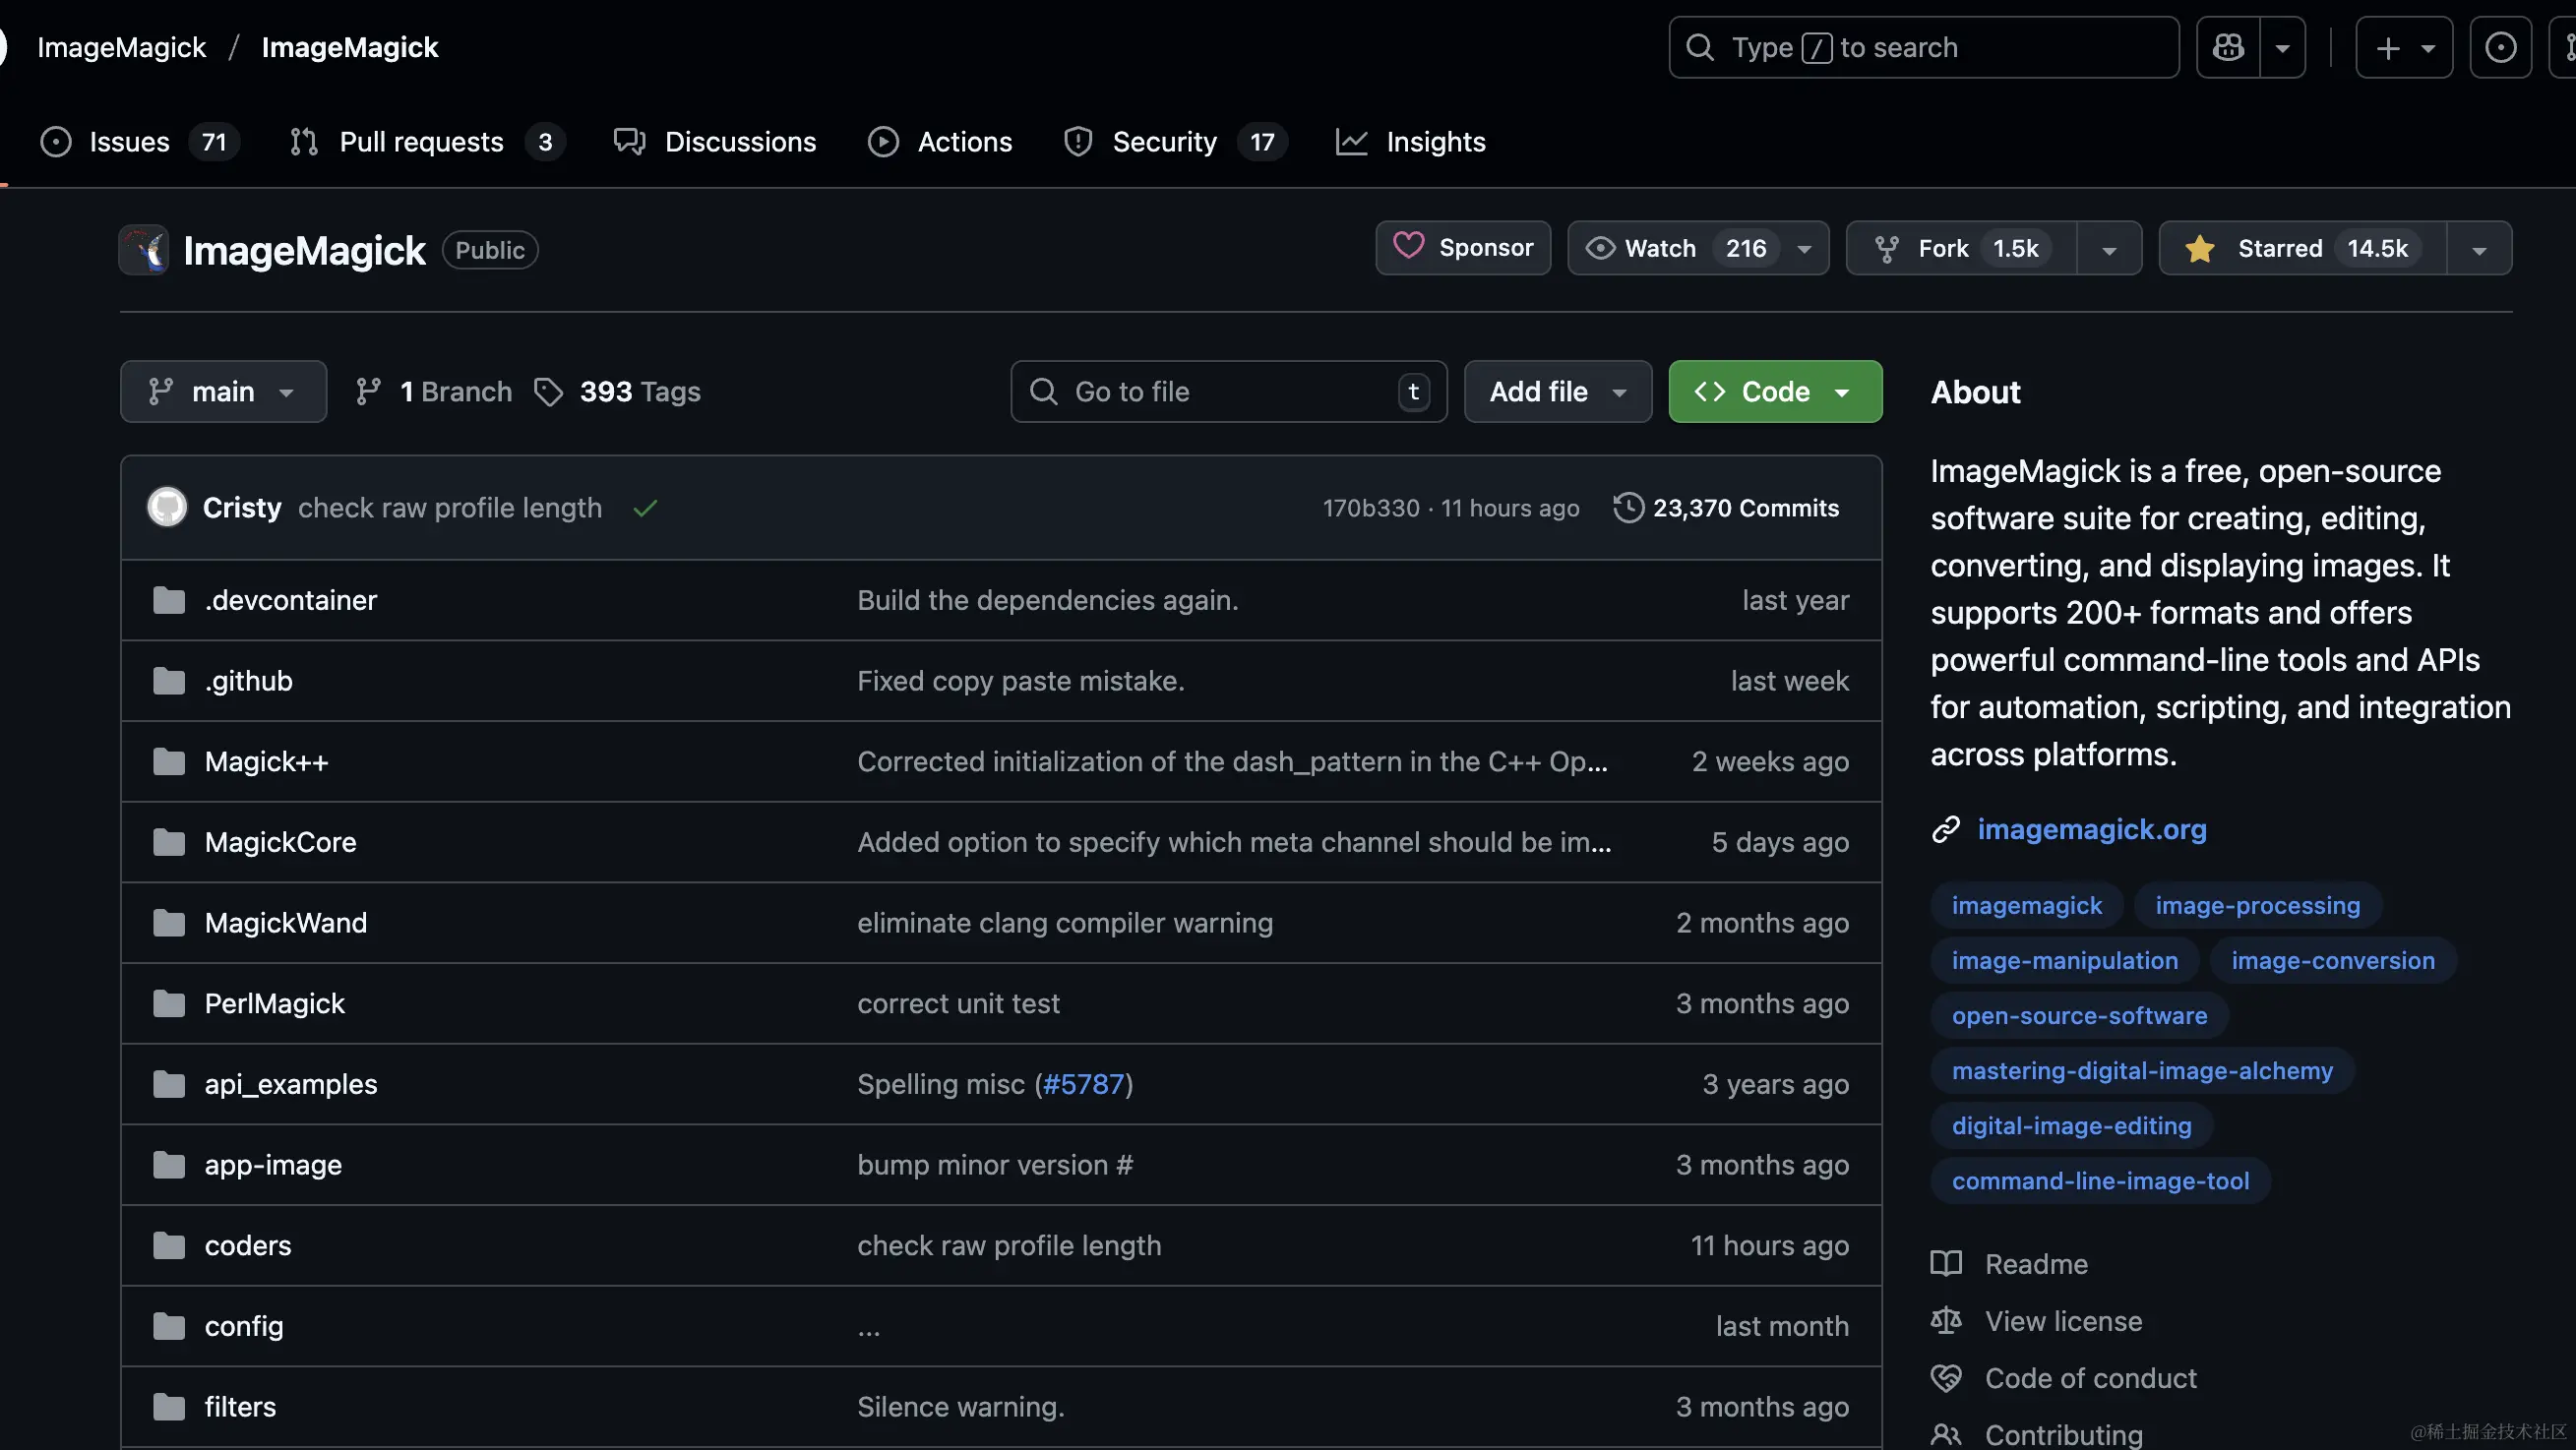Open commit history clock icon
Image resolution: width=2576 pixels, height=1450 pixels.
[1628, 508]
